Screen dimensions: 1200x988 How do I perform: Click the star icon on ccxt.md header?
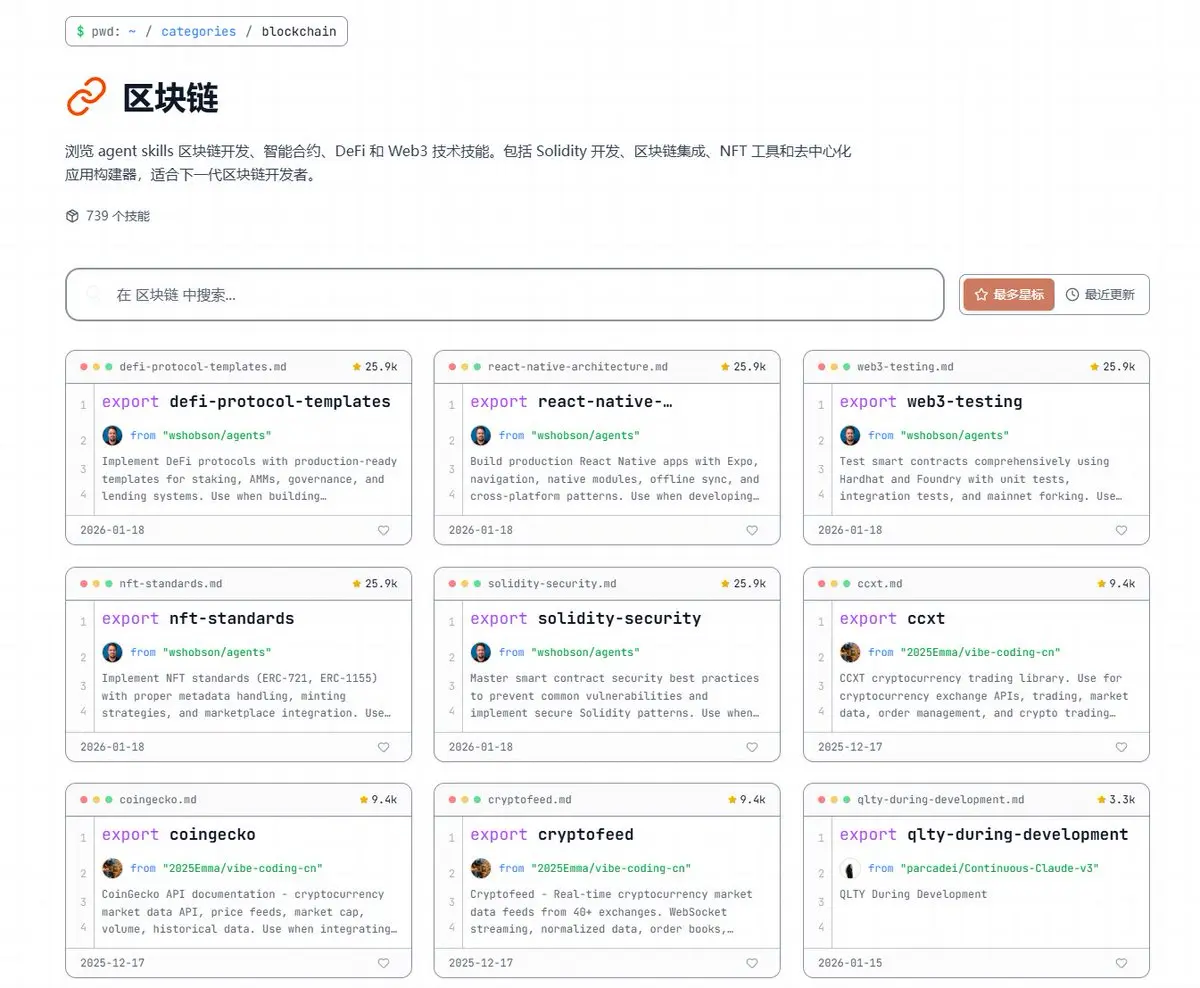click(x=1101, y=583)
